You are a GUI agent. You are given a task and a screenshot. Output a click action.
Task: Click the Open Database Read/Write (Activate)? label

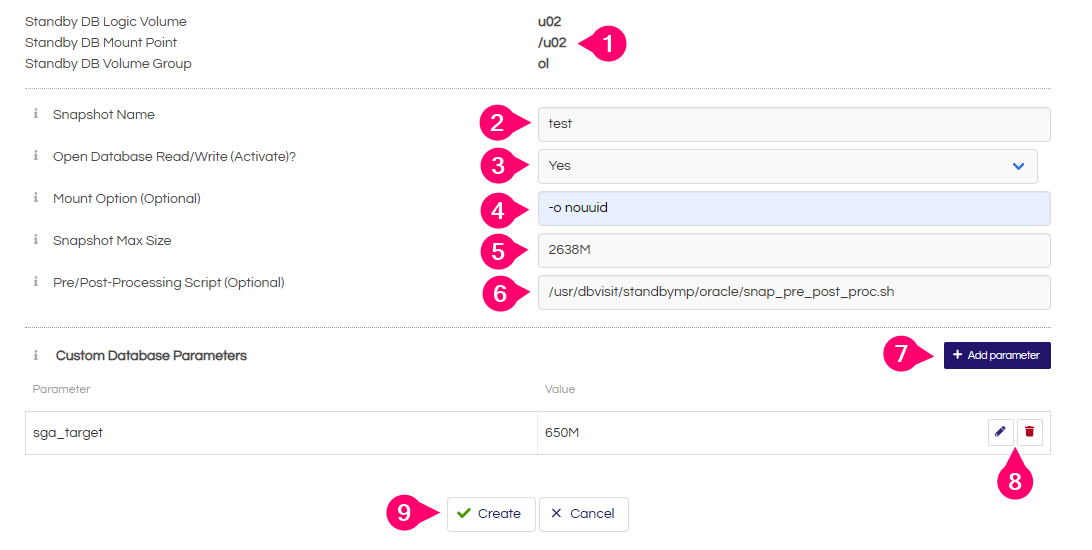[174, 157]
